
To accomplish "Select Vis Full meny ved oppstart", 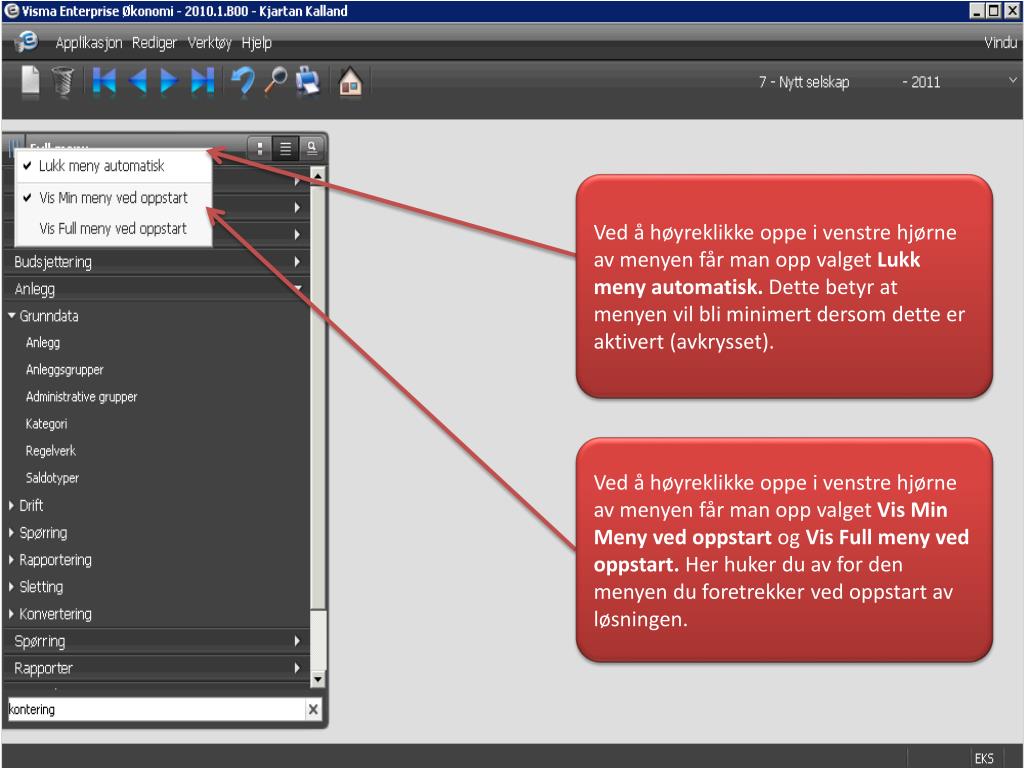I will pyautogui.click(x=114, y=229).
